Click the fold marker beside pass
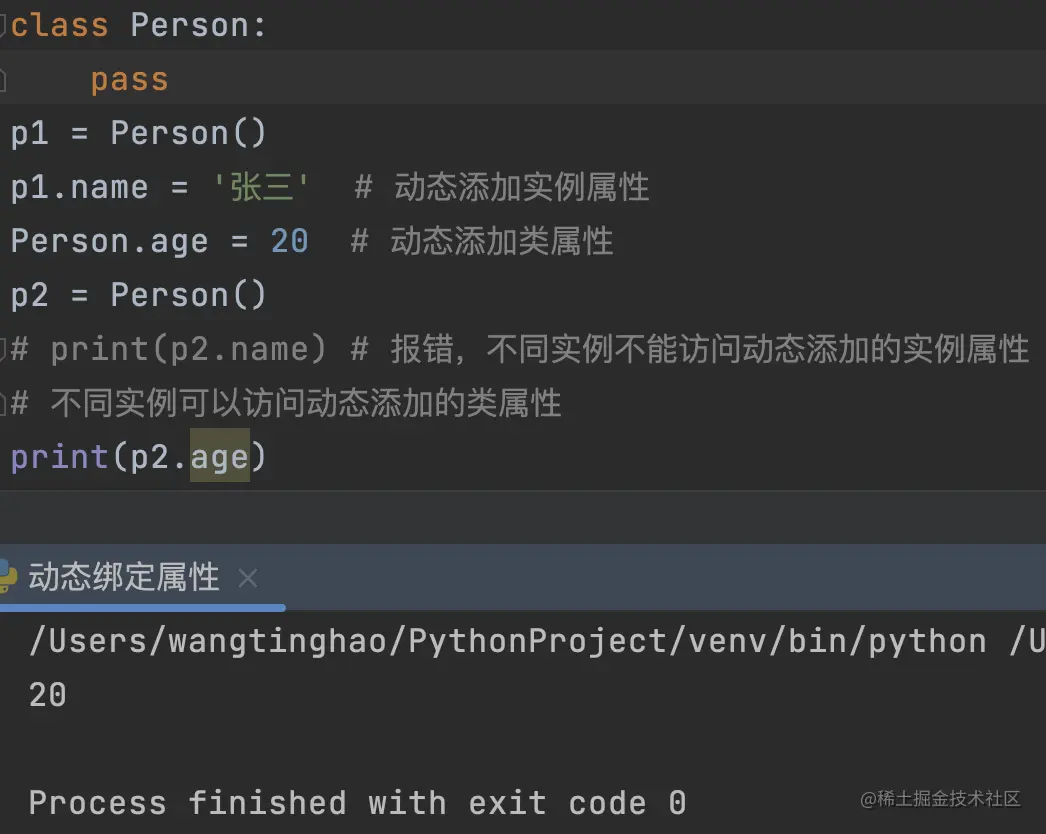1046x834 pixels. (3, 79)
